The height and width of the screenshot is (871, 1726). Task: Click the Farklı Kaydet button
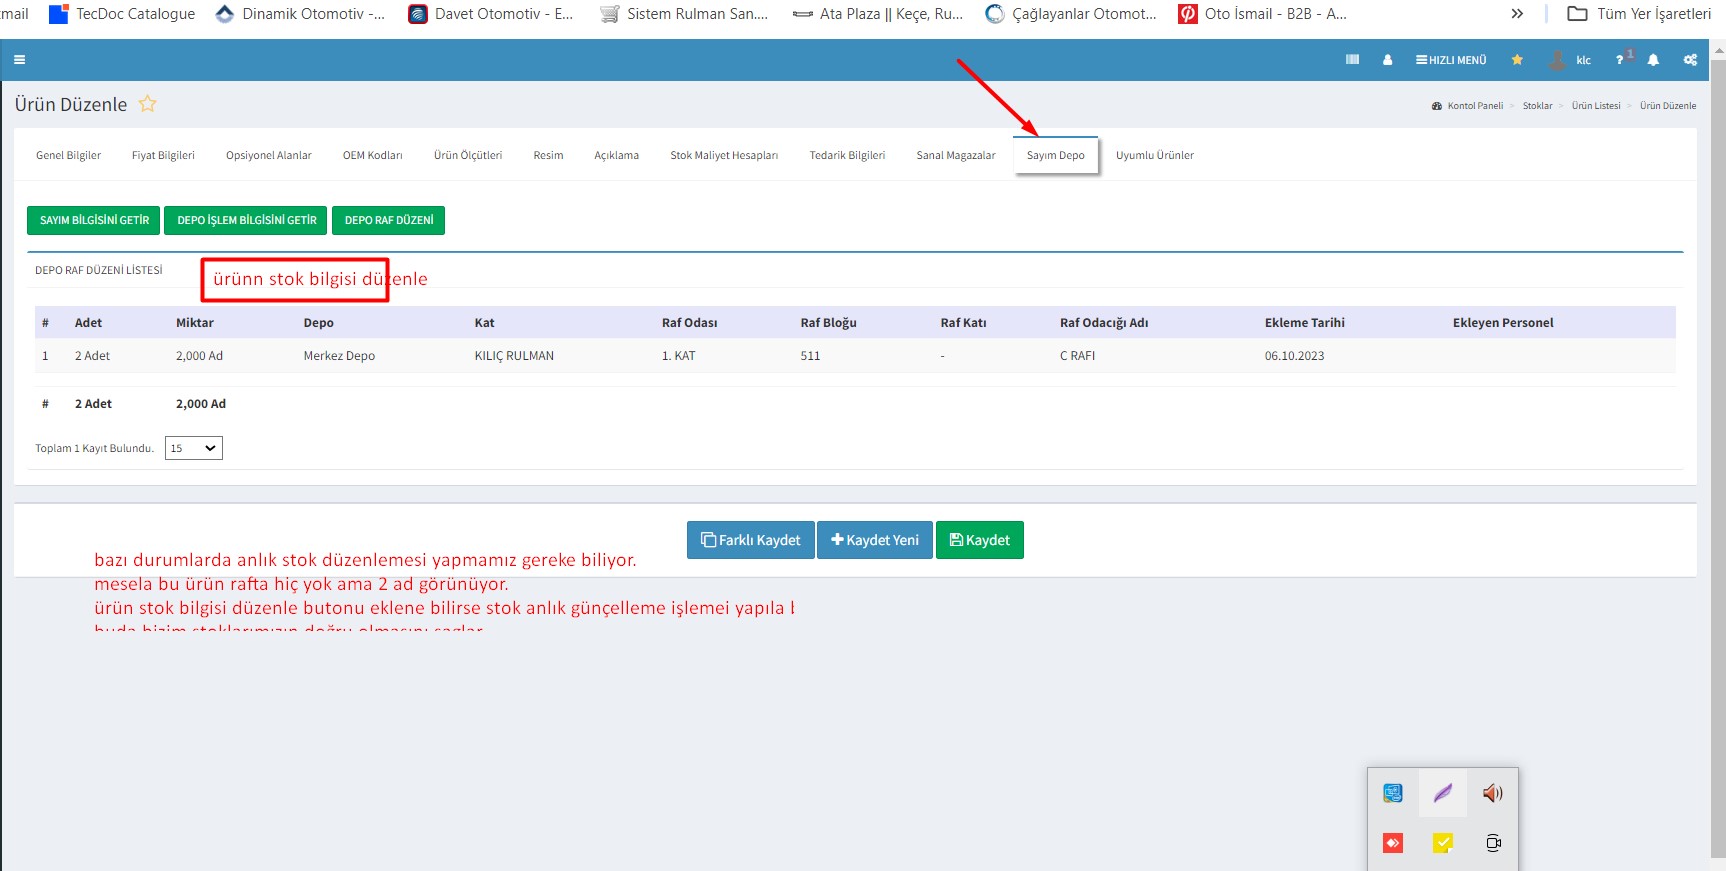(x=750, y=540)
